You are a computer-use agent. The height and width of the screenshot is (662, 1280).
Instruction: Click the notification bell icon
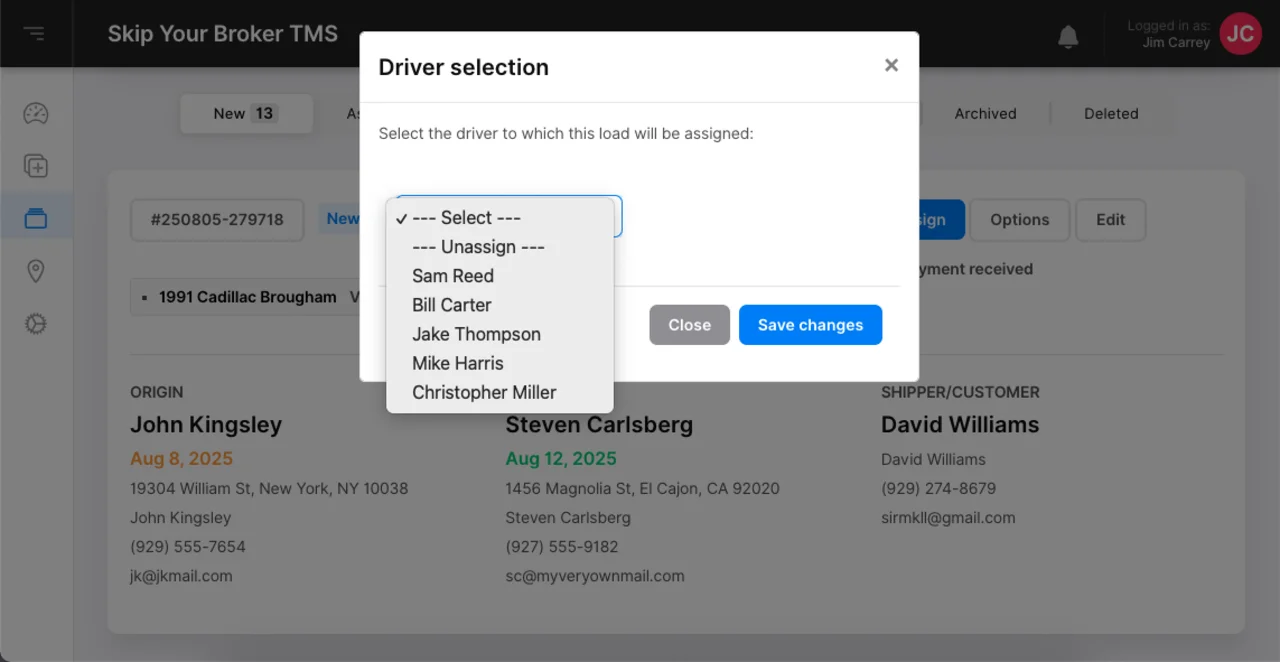pyautogui.click(x=1068, y=37)
